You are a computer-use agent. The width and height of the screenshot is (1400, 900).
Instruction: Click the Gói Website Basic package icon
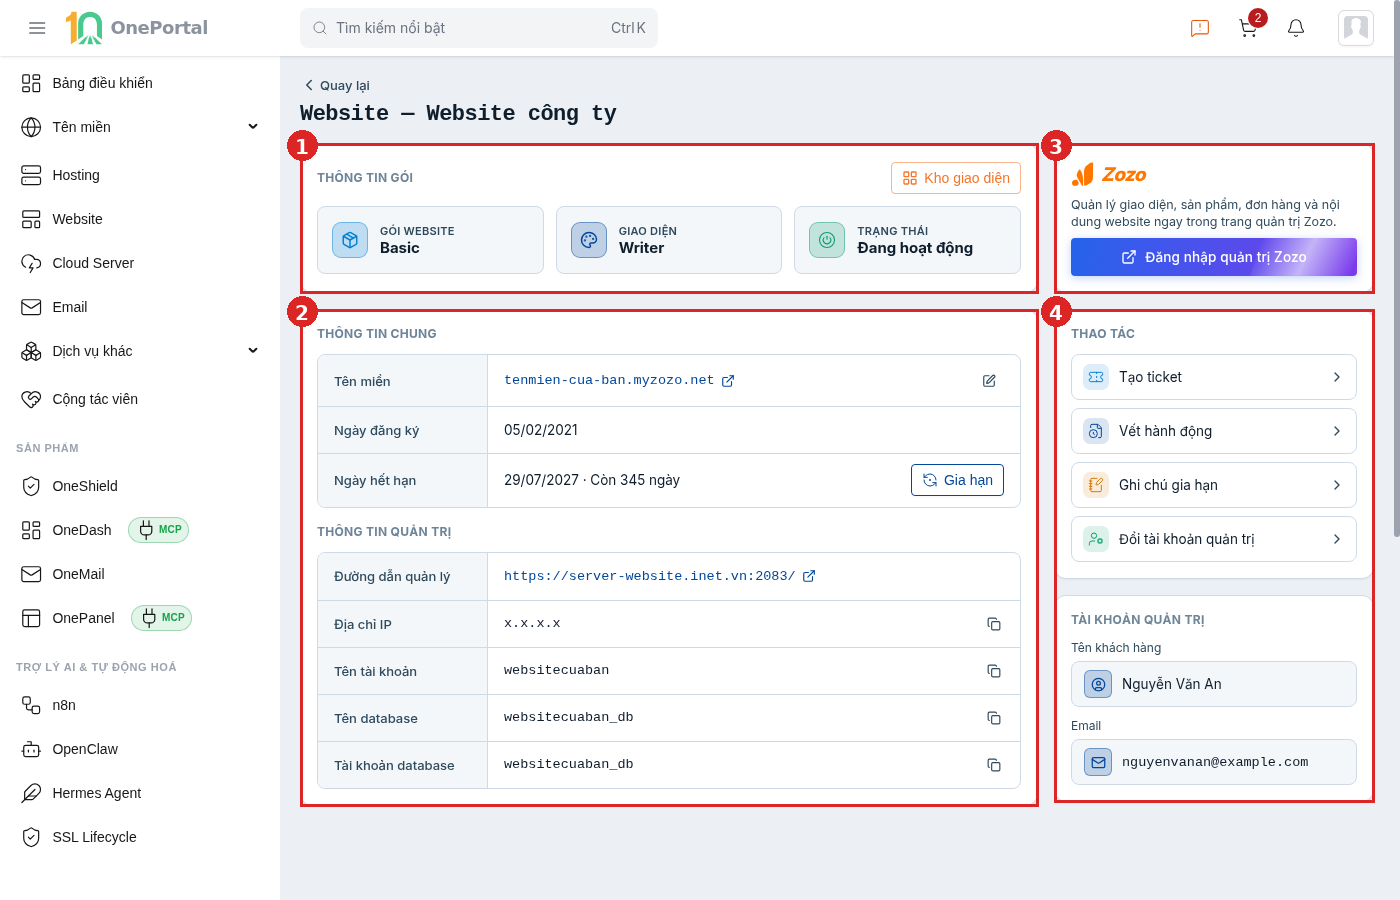[350, 240]
